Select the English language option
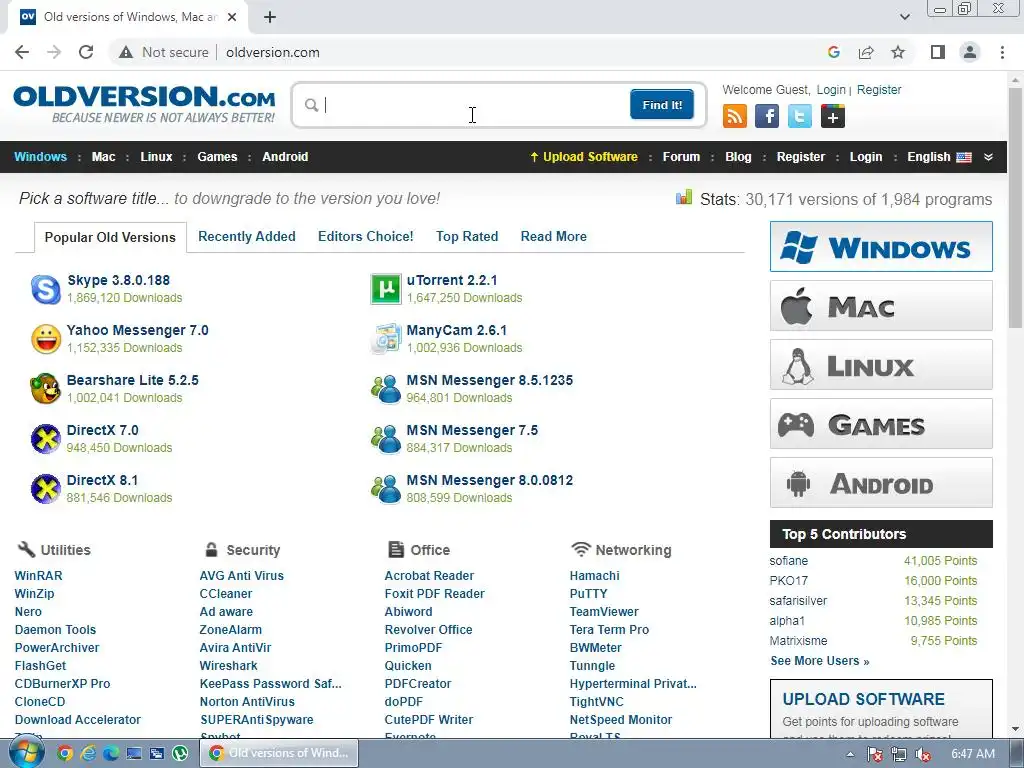Image resolution: width=1024 pixels, height=768 pixels. click(939, 157)
